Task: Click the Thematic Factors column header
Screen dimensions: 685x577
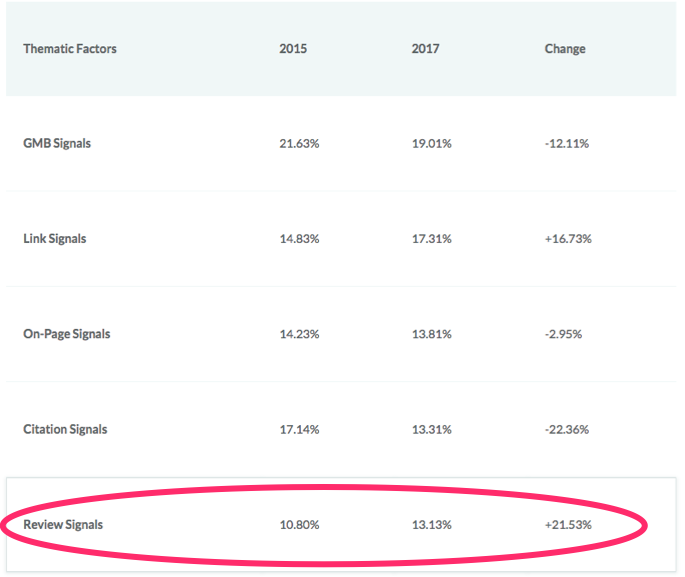Action: tap(70, 48)
